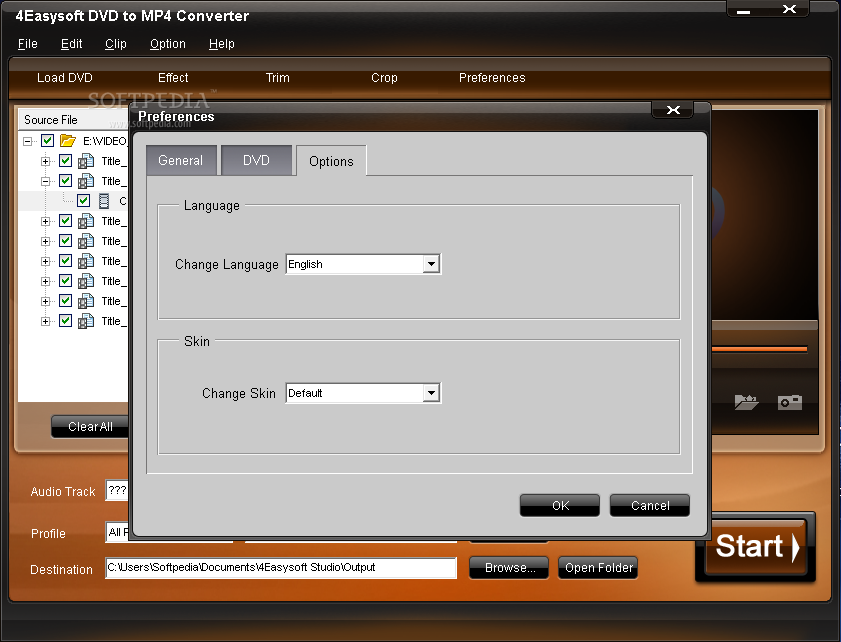Image resolution: width=841 pixels, height=642 pixels.
Task: Open the File menu
Action: [x=28, y=44]
